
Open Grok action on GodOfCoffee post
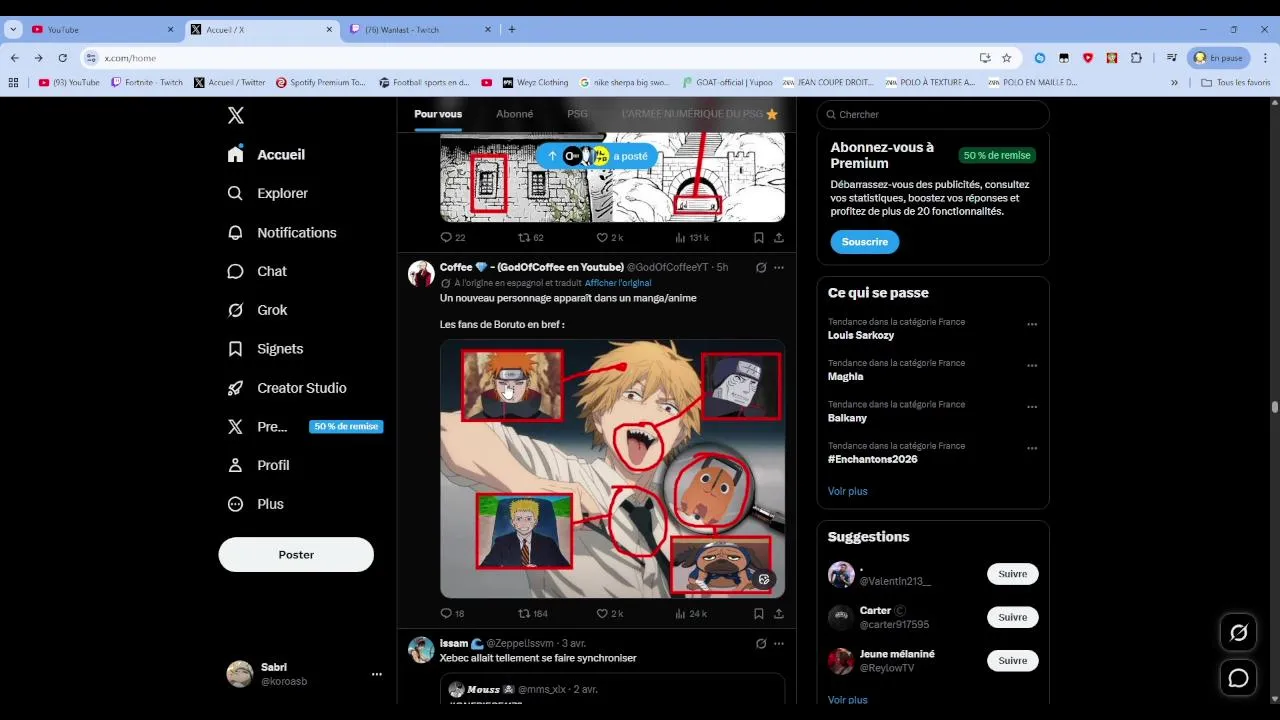point(761,268)
